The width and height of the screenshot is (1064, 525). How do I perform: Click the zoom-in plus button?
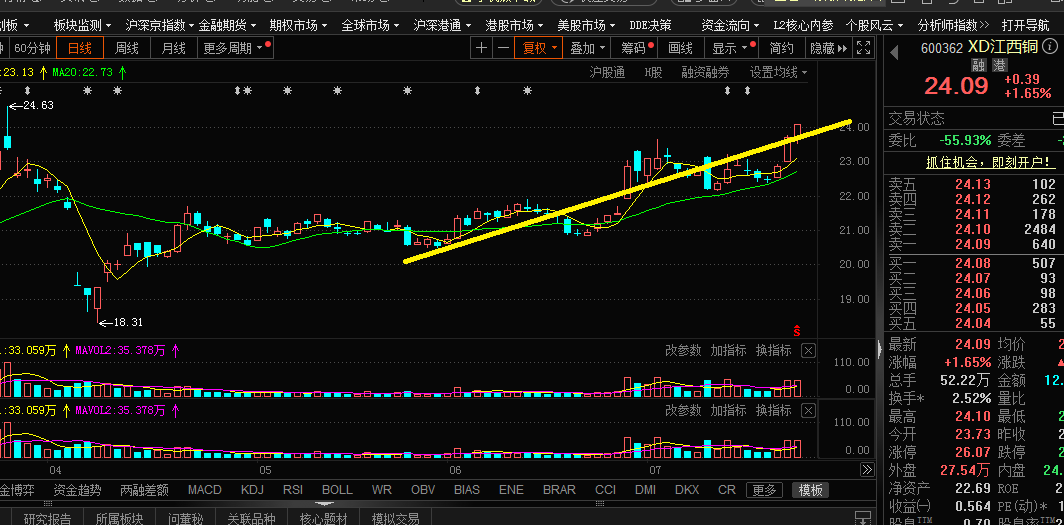[481, 48]
